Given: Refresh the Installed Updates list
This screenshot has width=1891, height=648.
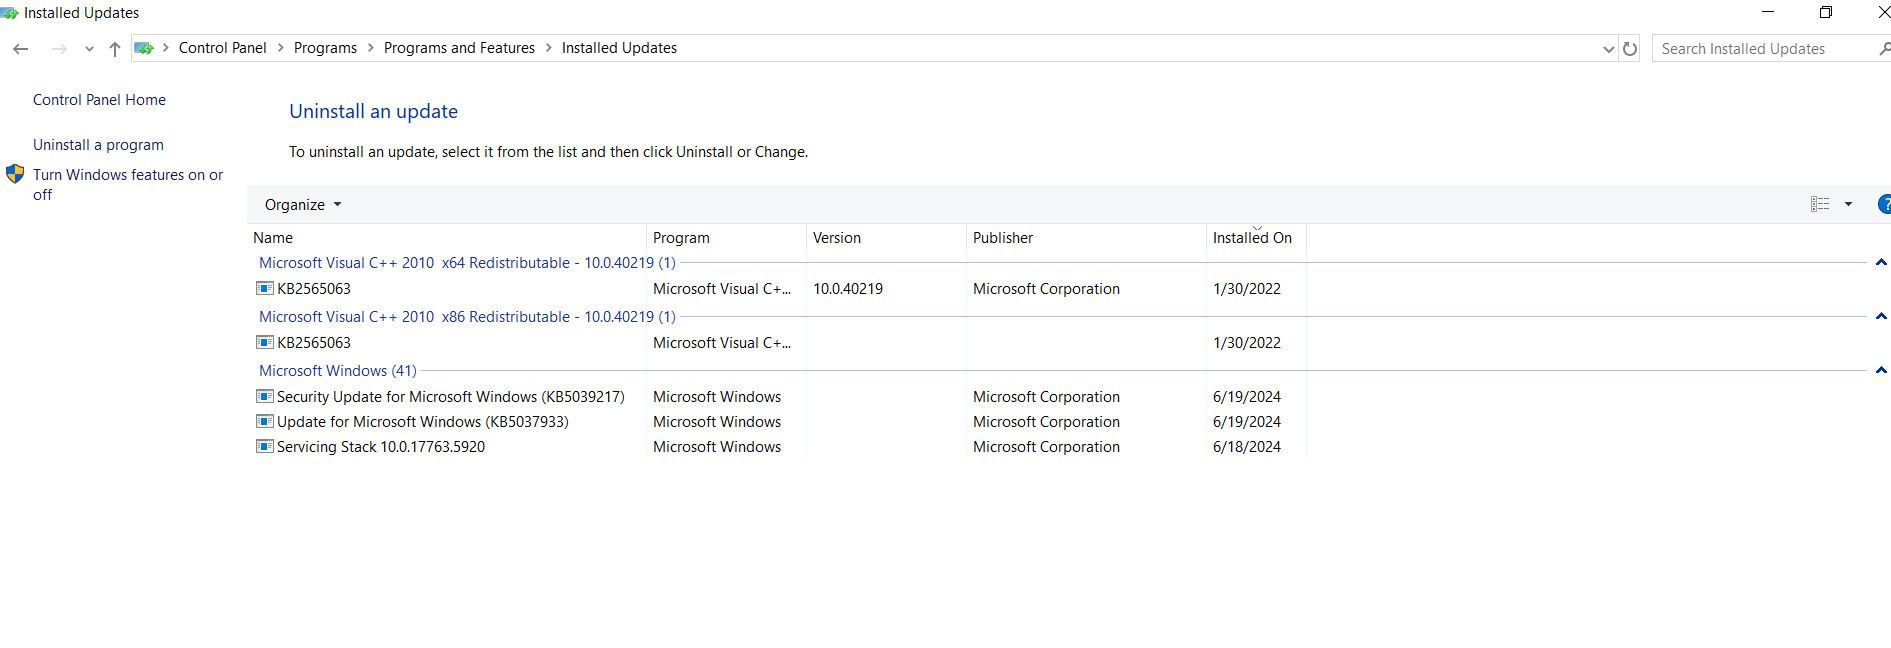Looking at the screenshot, I should point(1630,49).
